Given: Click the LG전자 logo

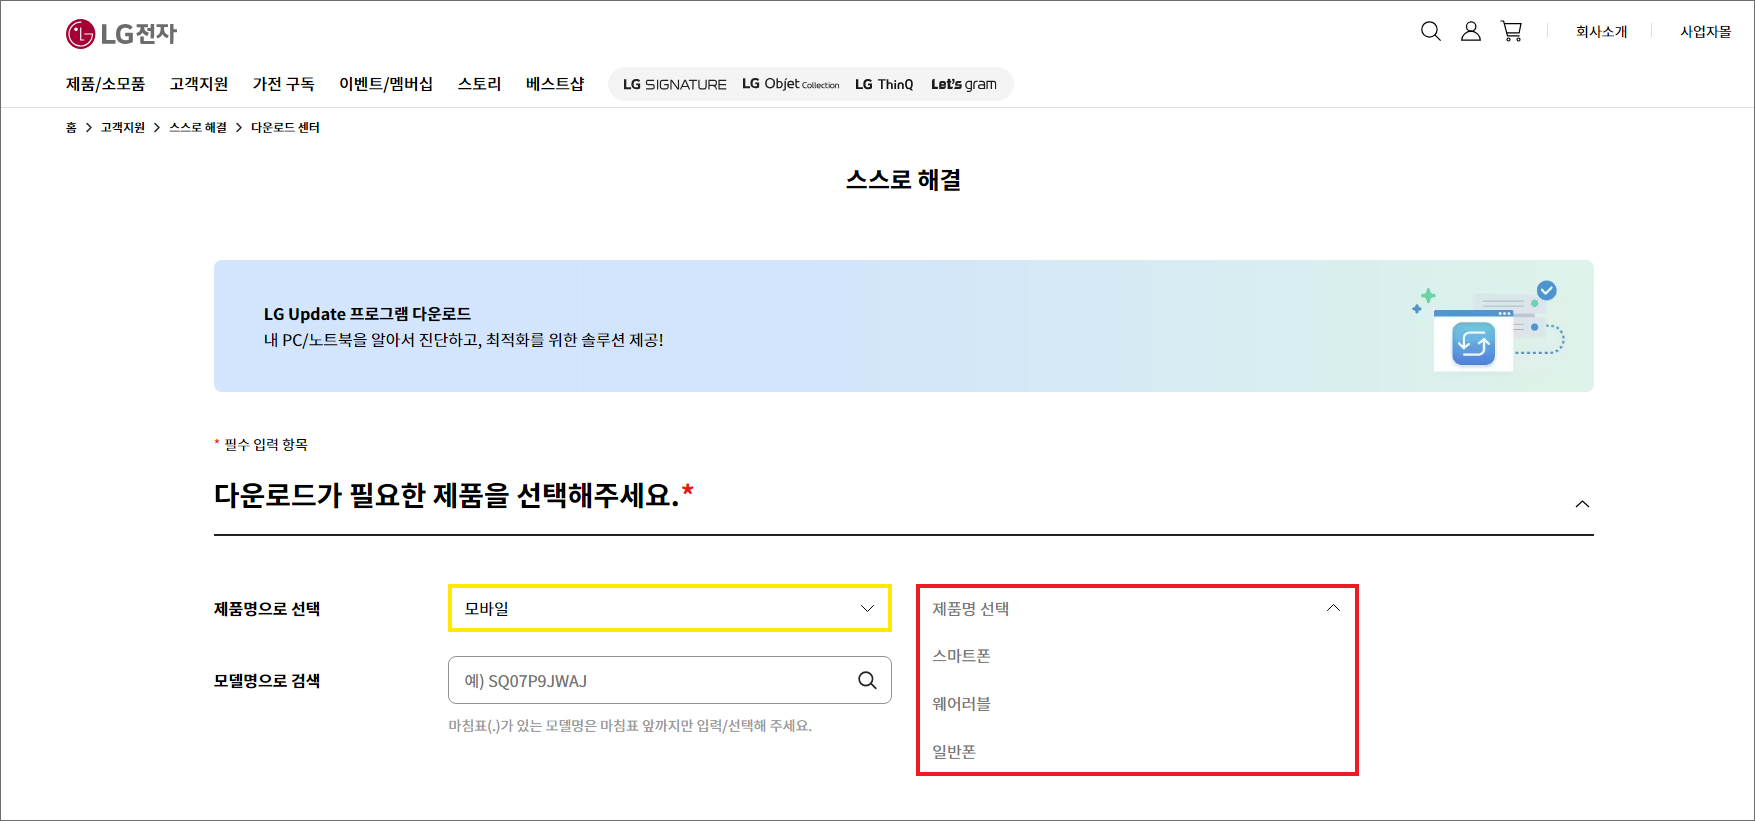Looking at the screenshot, I should [x=121, y=34].
